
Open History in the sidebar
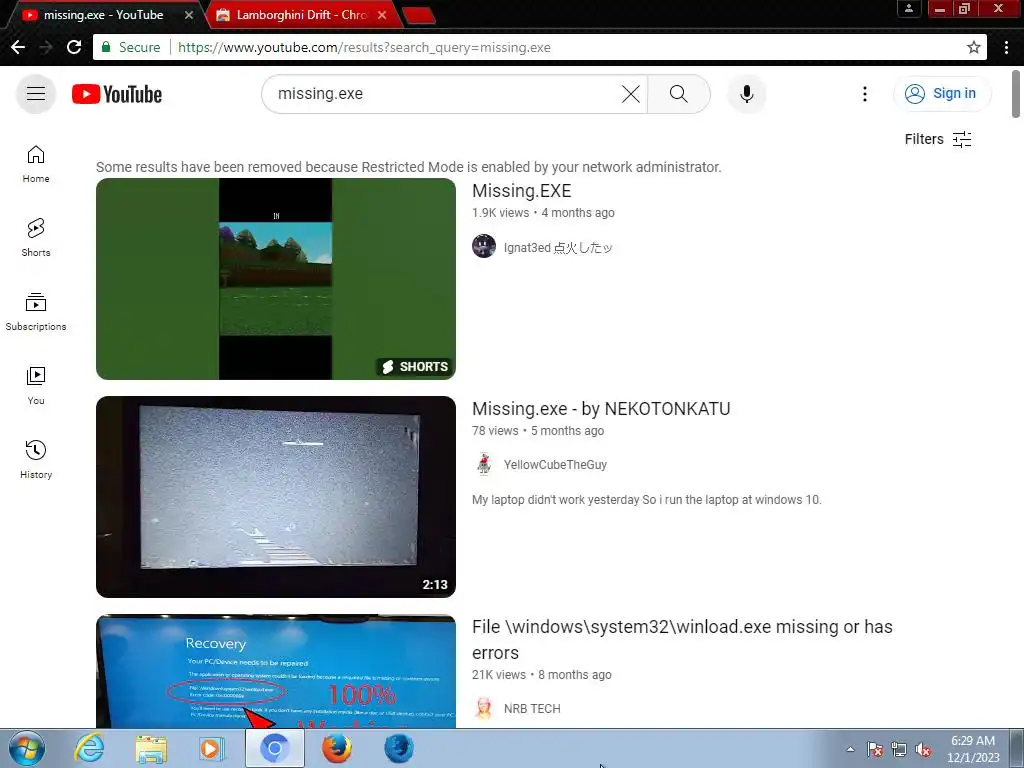click(36, 460)
